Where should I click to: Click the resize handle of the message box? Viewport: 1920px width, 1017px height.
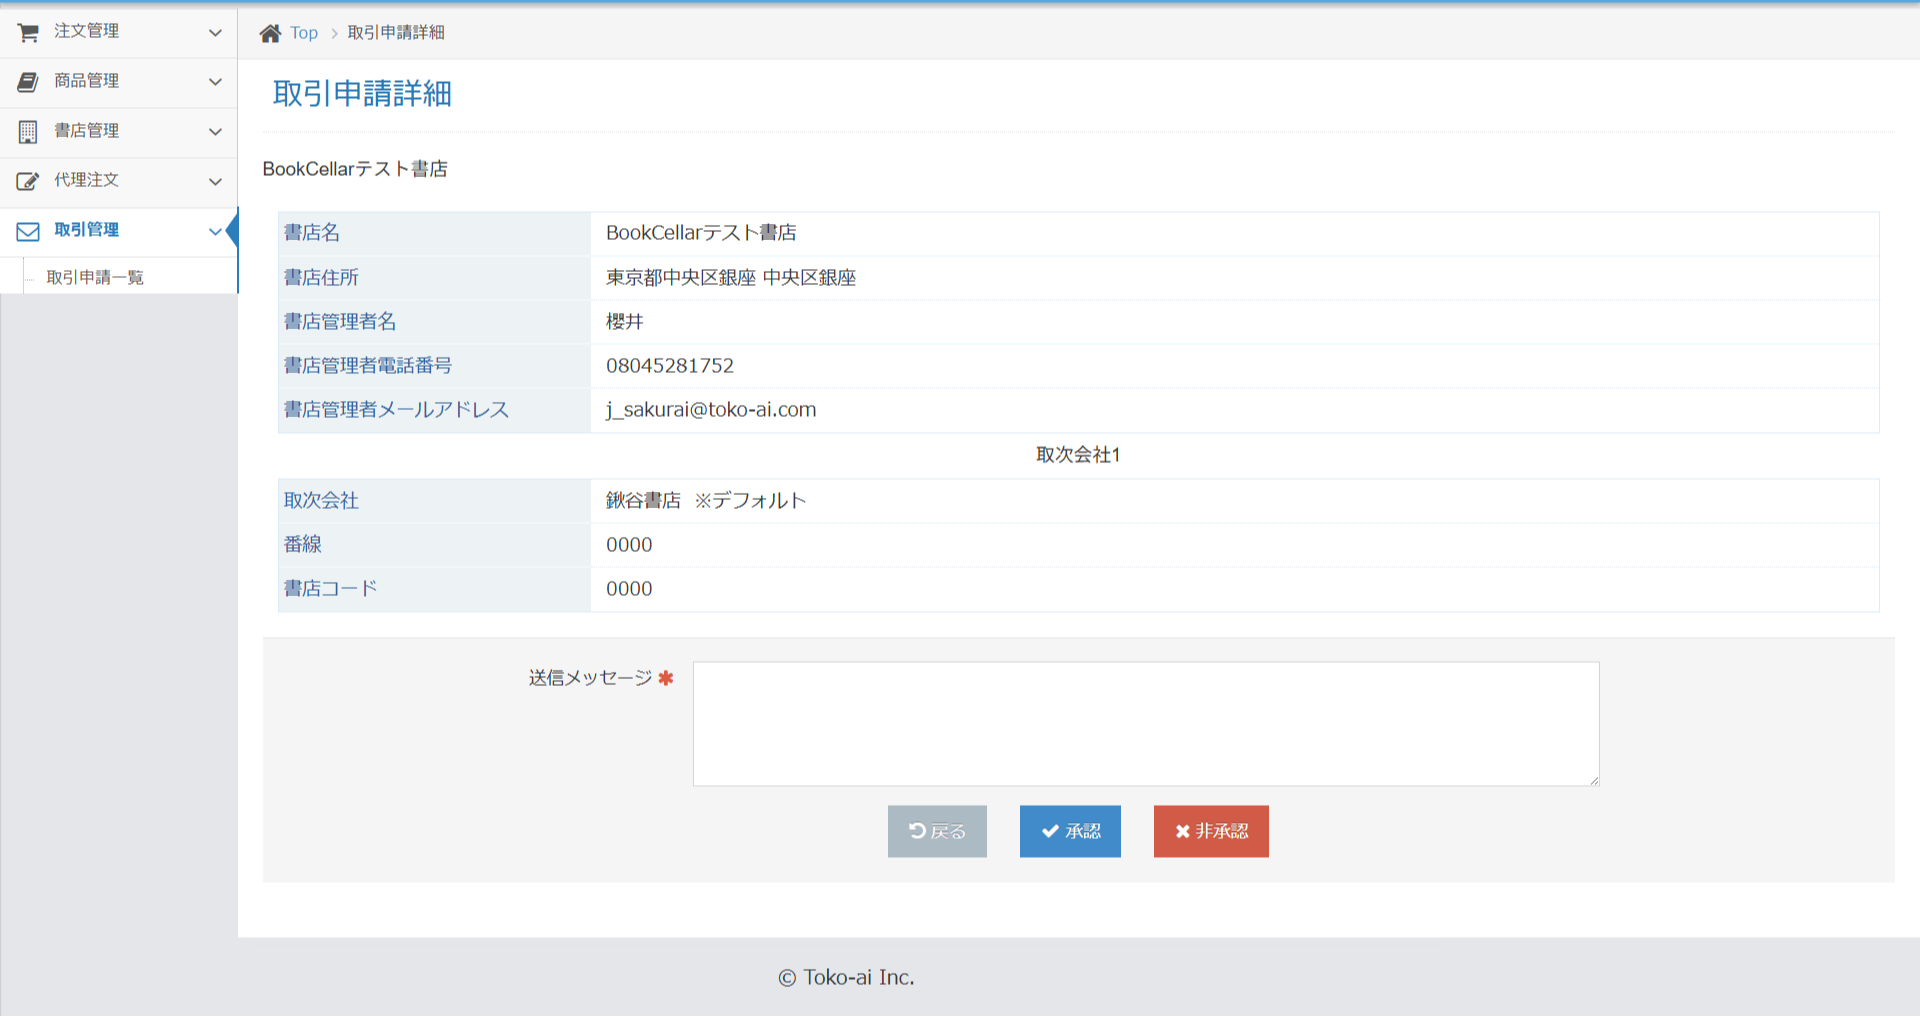click(x=1594, y=781)
